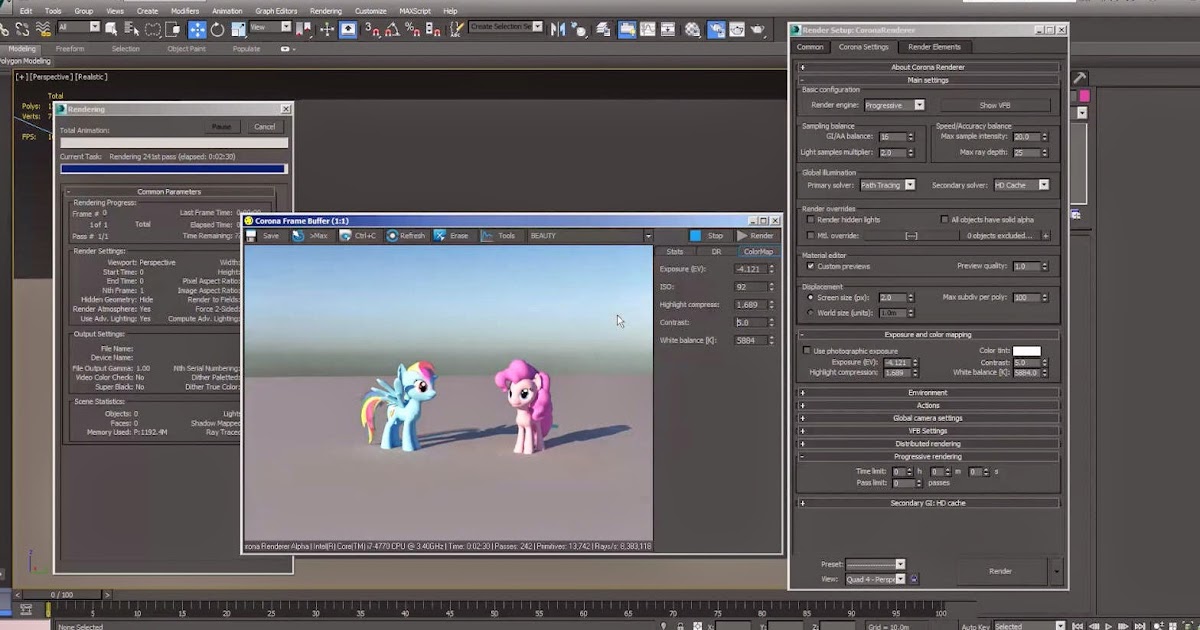Click Render button in Render Setup
Screen dimensions: 1200x630
click(1000, 571)
